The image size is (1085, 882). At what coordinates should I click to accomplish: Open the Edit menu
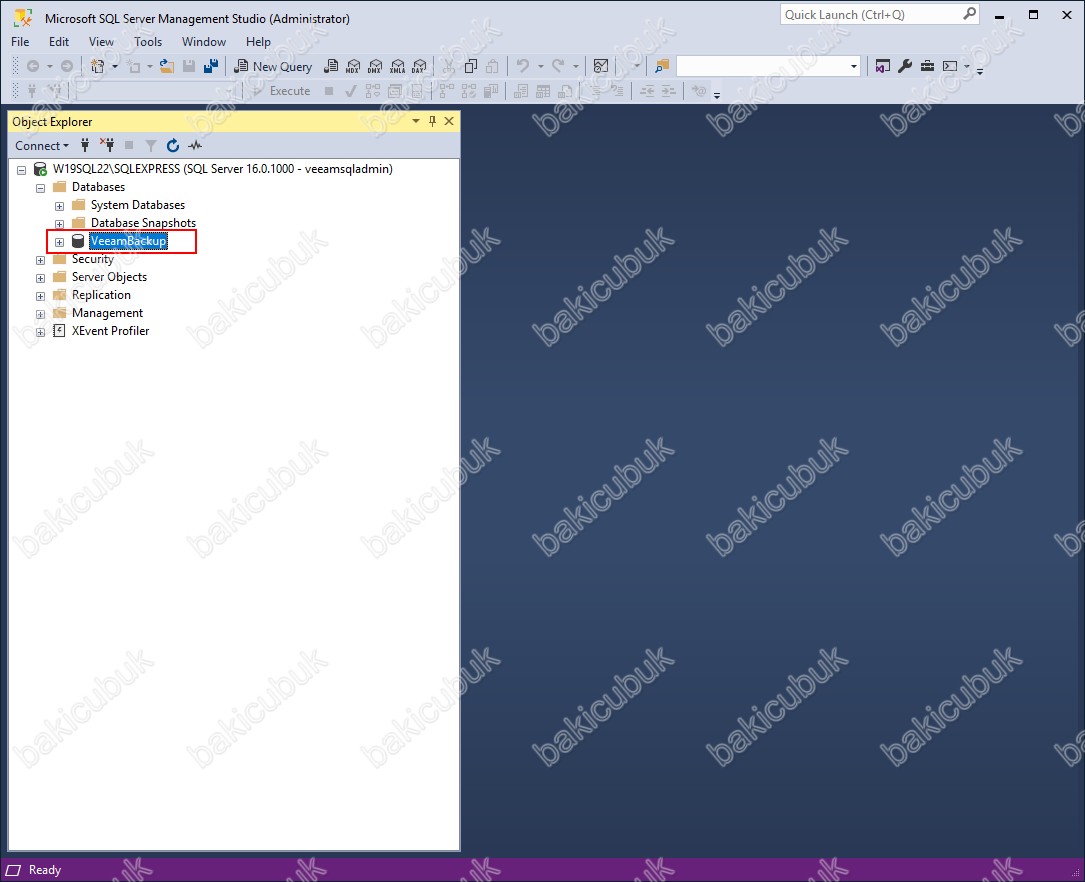[59, 42]
